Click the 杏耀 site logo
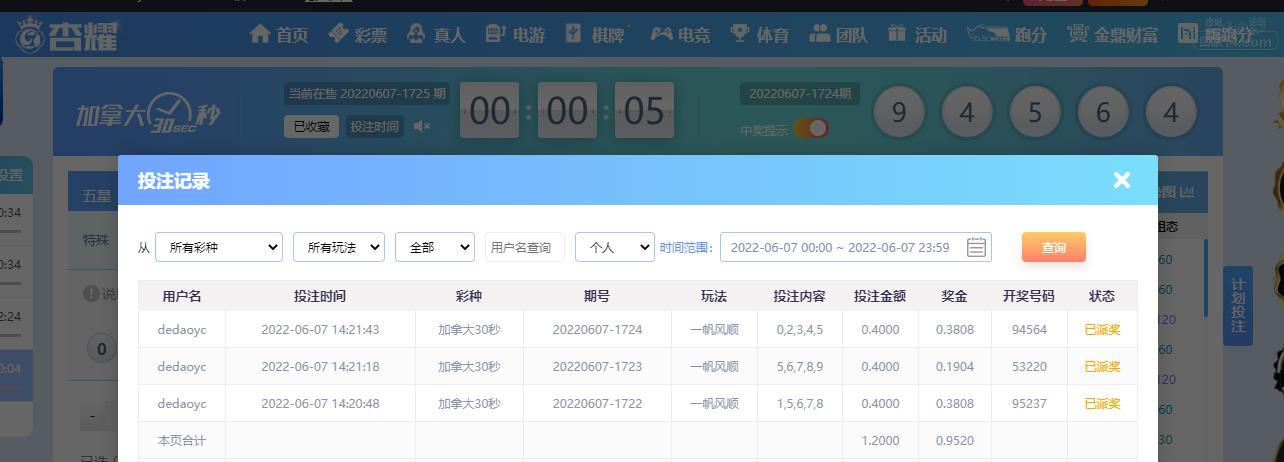Screen dimensions: 1284x462 click(67, 34)
